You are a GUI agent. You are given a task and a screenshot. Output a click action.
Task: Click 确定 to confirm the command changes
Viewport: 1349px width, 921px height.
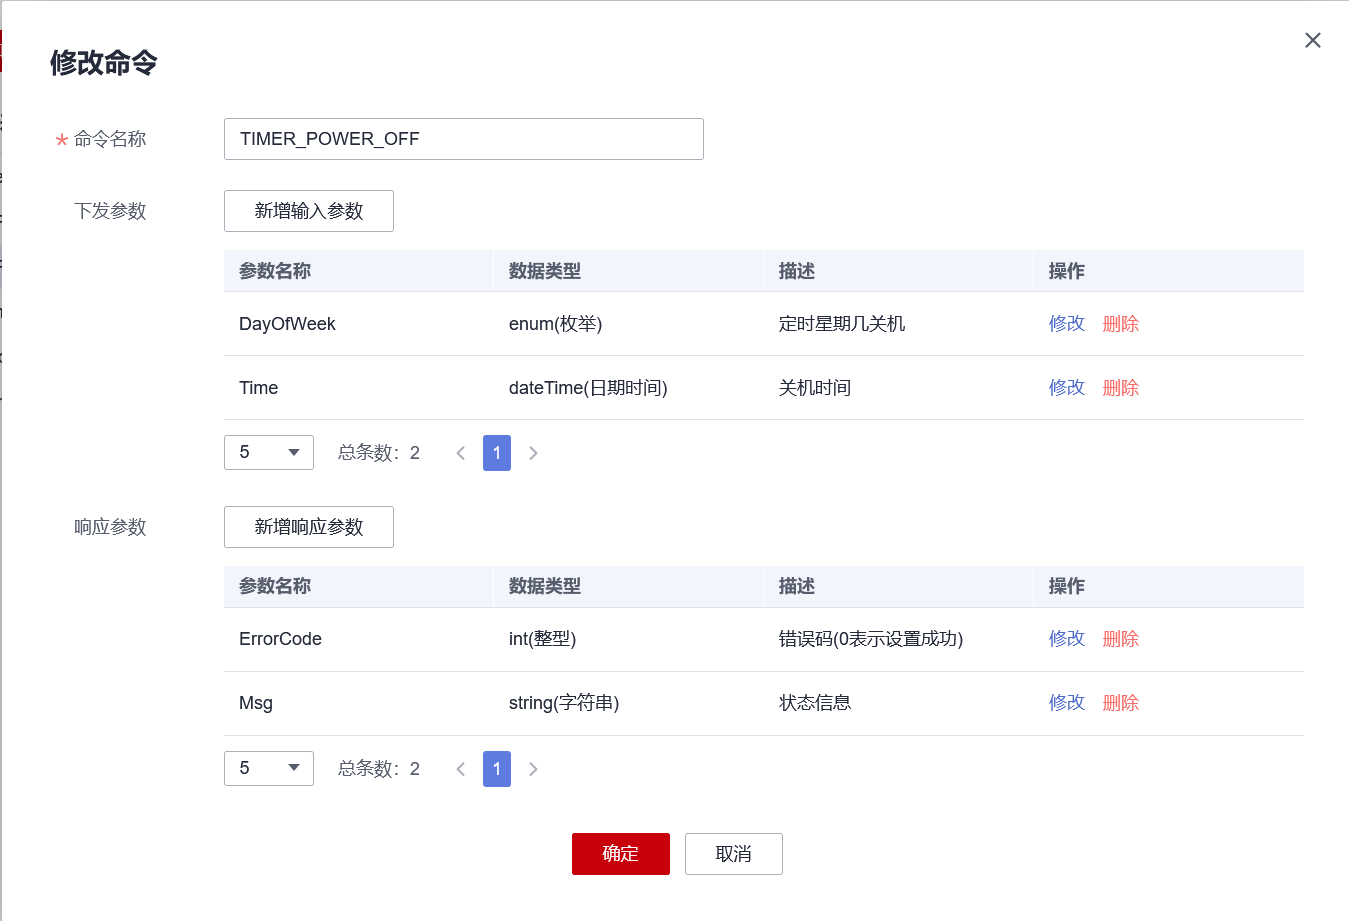pyautogui.click(x=620, y=853)
